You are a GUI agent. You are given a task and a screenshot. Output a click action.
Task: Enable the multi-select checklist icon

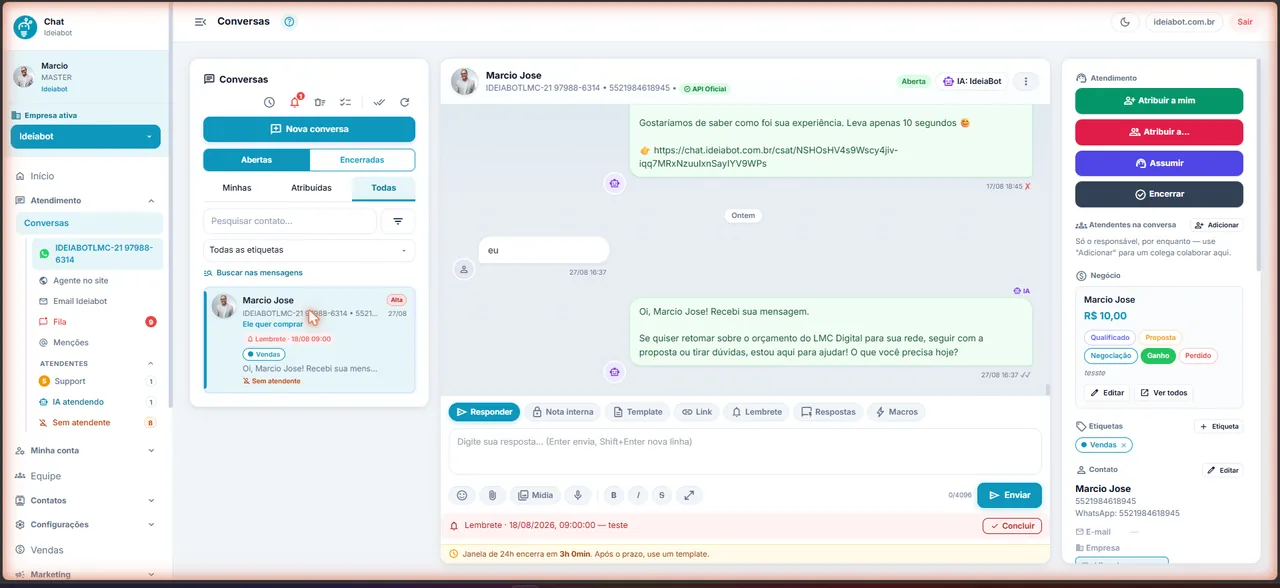click(346, 102)
